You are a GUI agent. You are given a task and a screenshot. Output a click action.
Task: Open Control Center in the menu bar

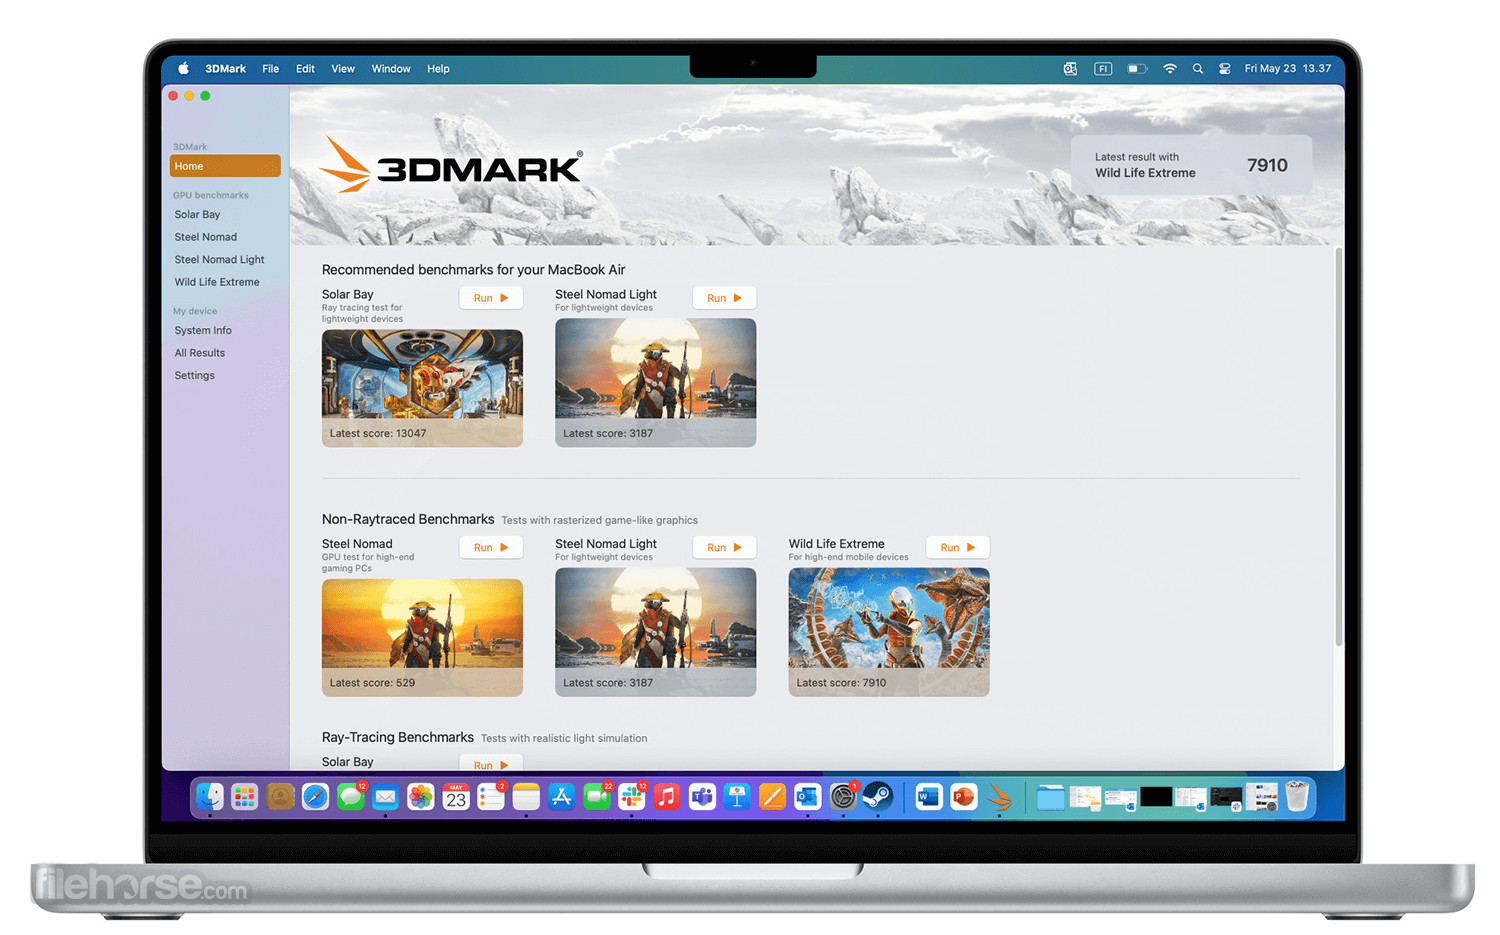click(1224, 69)
